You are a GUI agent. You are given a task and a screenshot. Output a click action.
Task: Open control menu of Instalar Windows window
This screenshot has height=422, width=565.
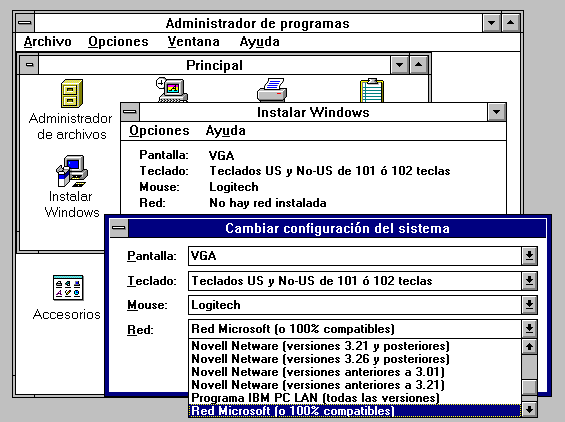pos(130,112)
